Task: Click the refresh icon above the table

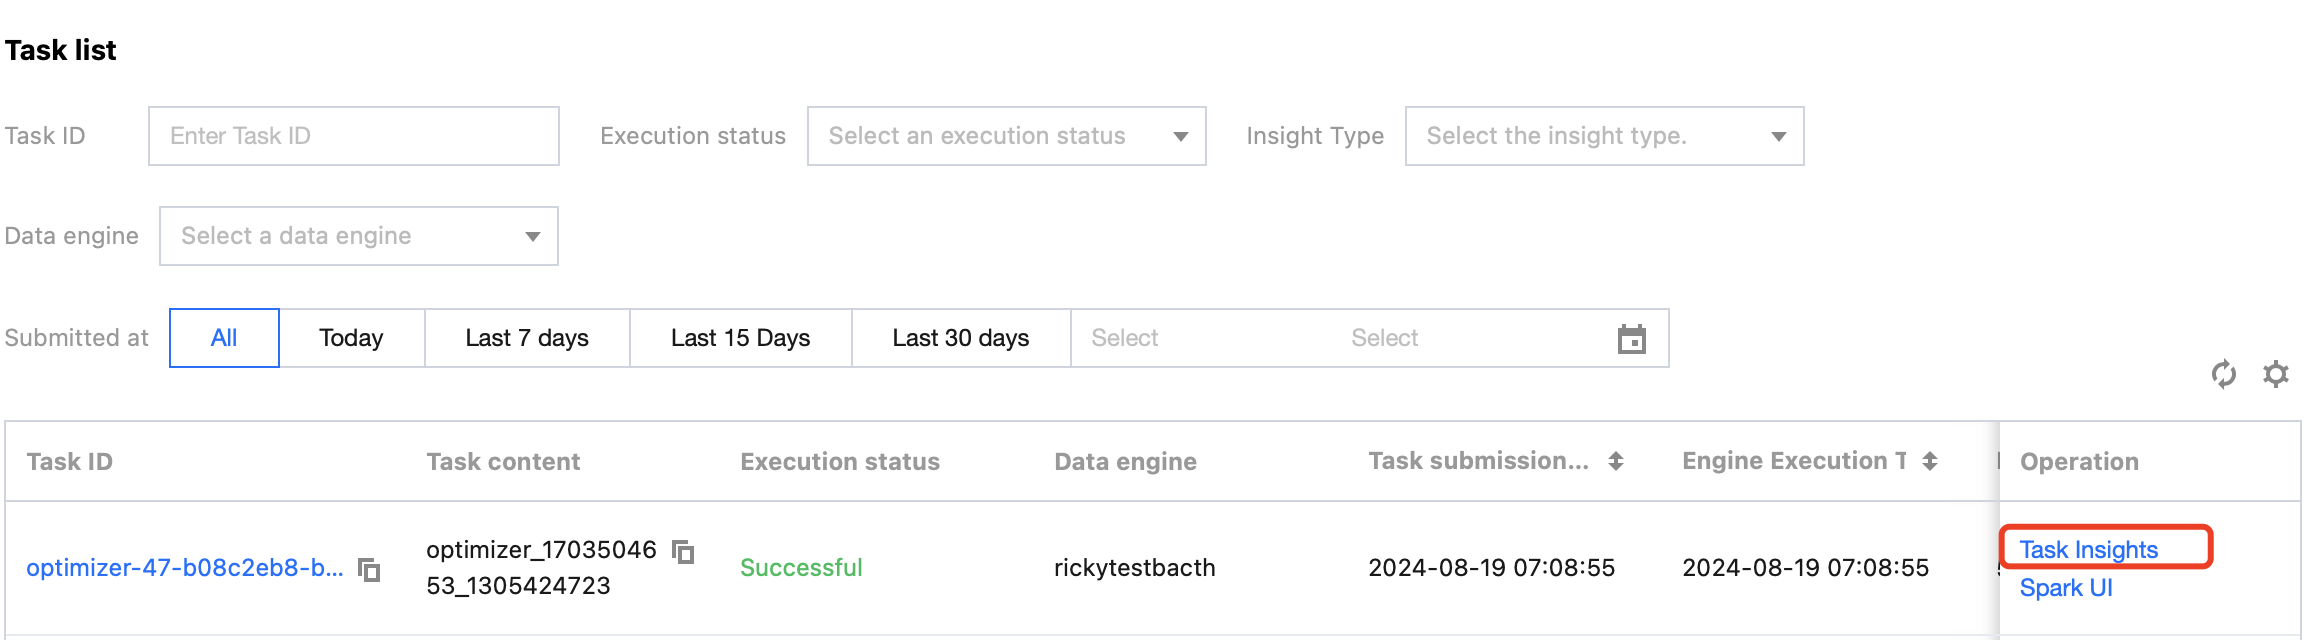Action: tap(2223, 374)
